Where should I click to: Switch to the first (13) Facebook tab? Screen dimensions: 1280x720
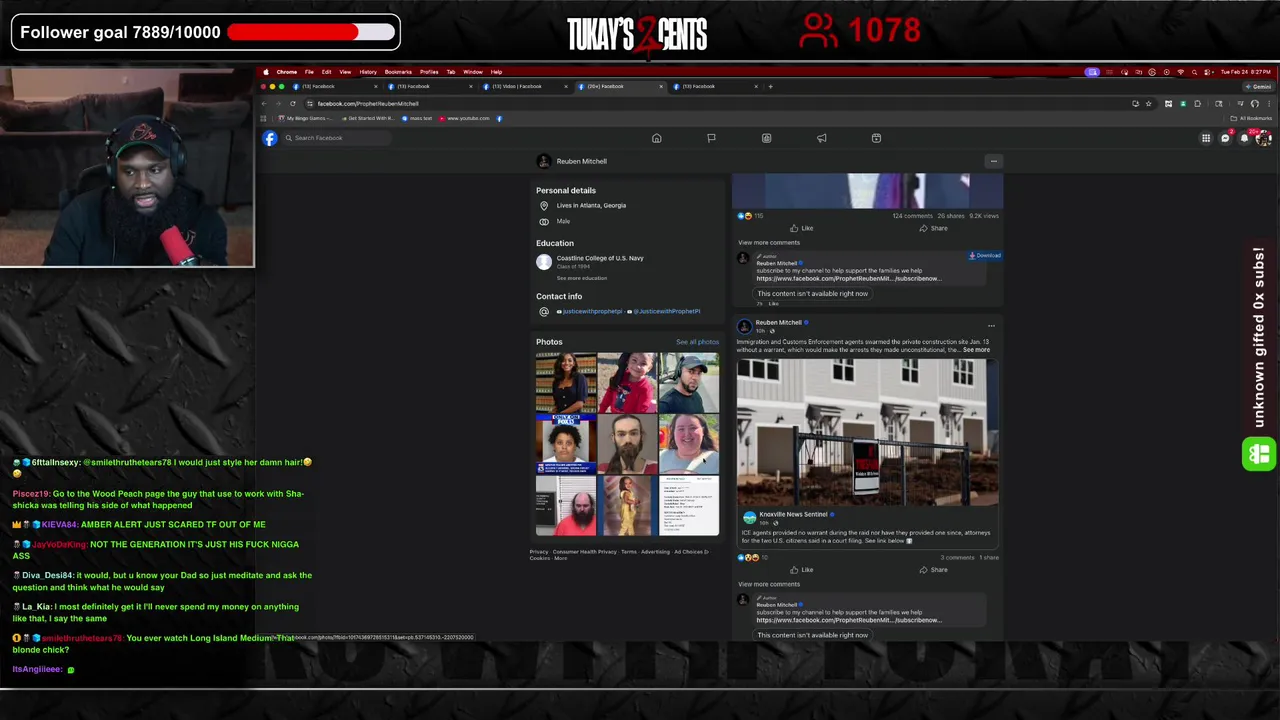(335, 86)
